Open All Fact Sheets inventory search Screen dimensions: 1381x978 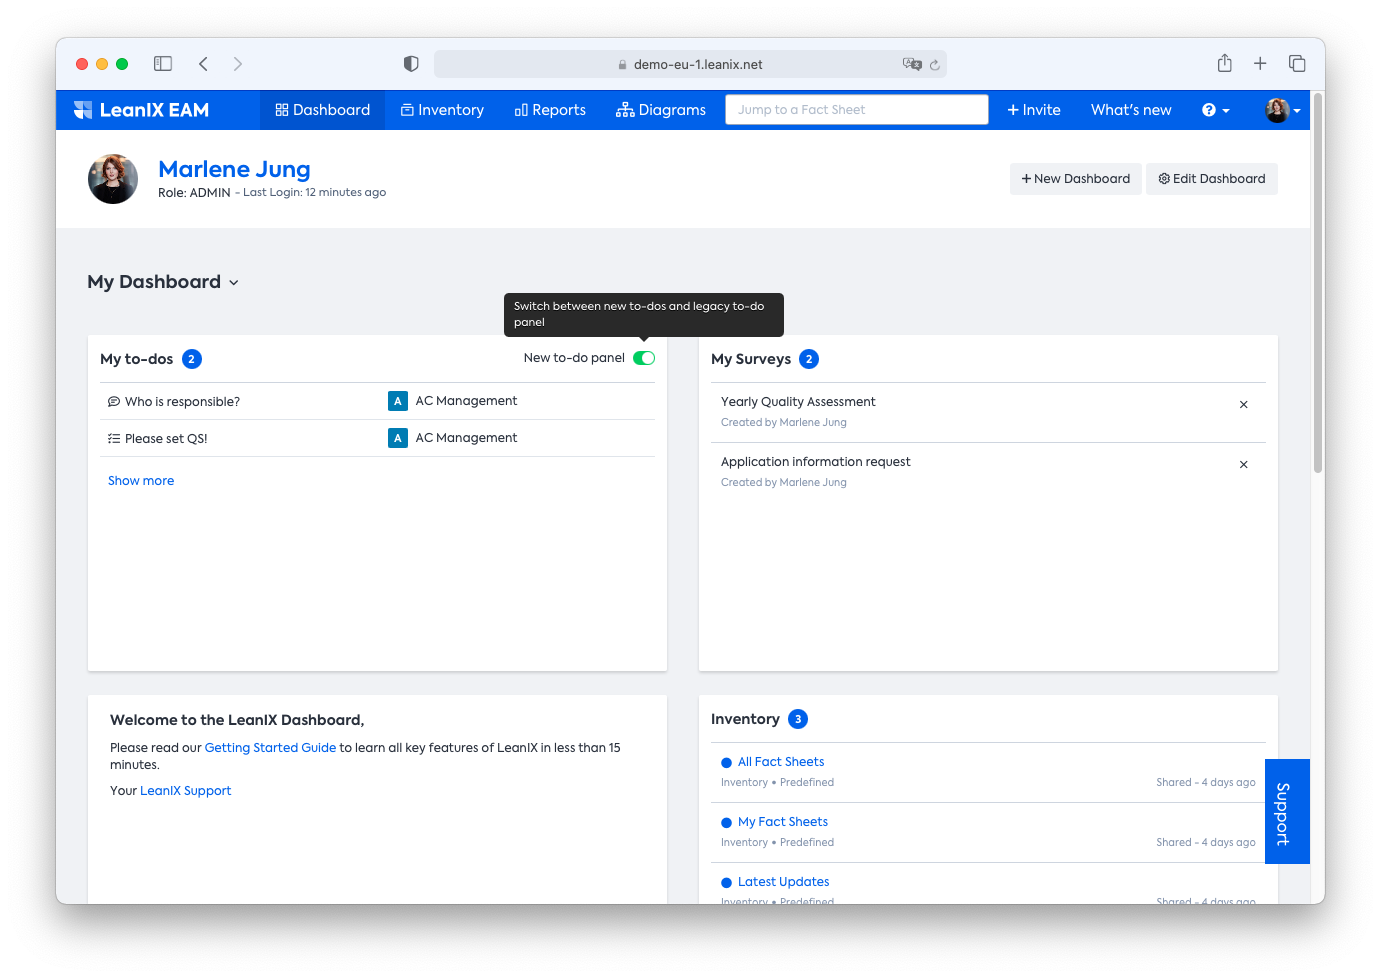781,762
